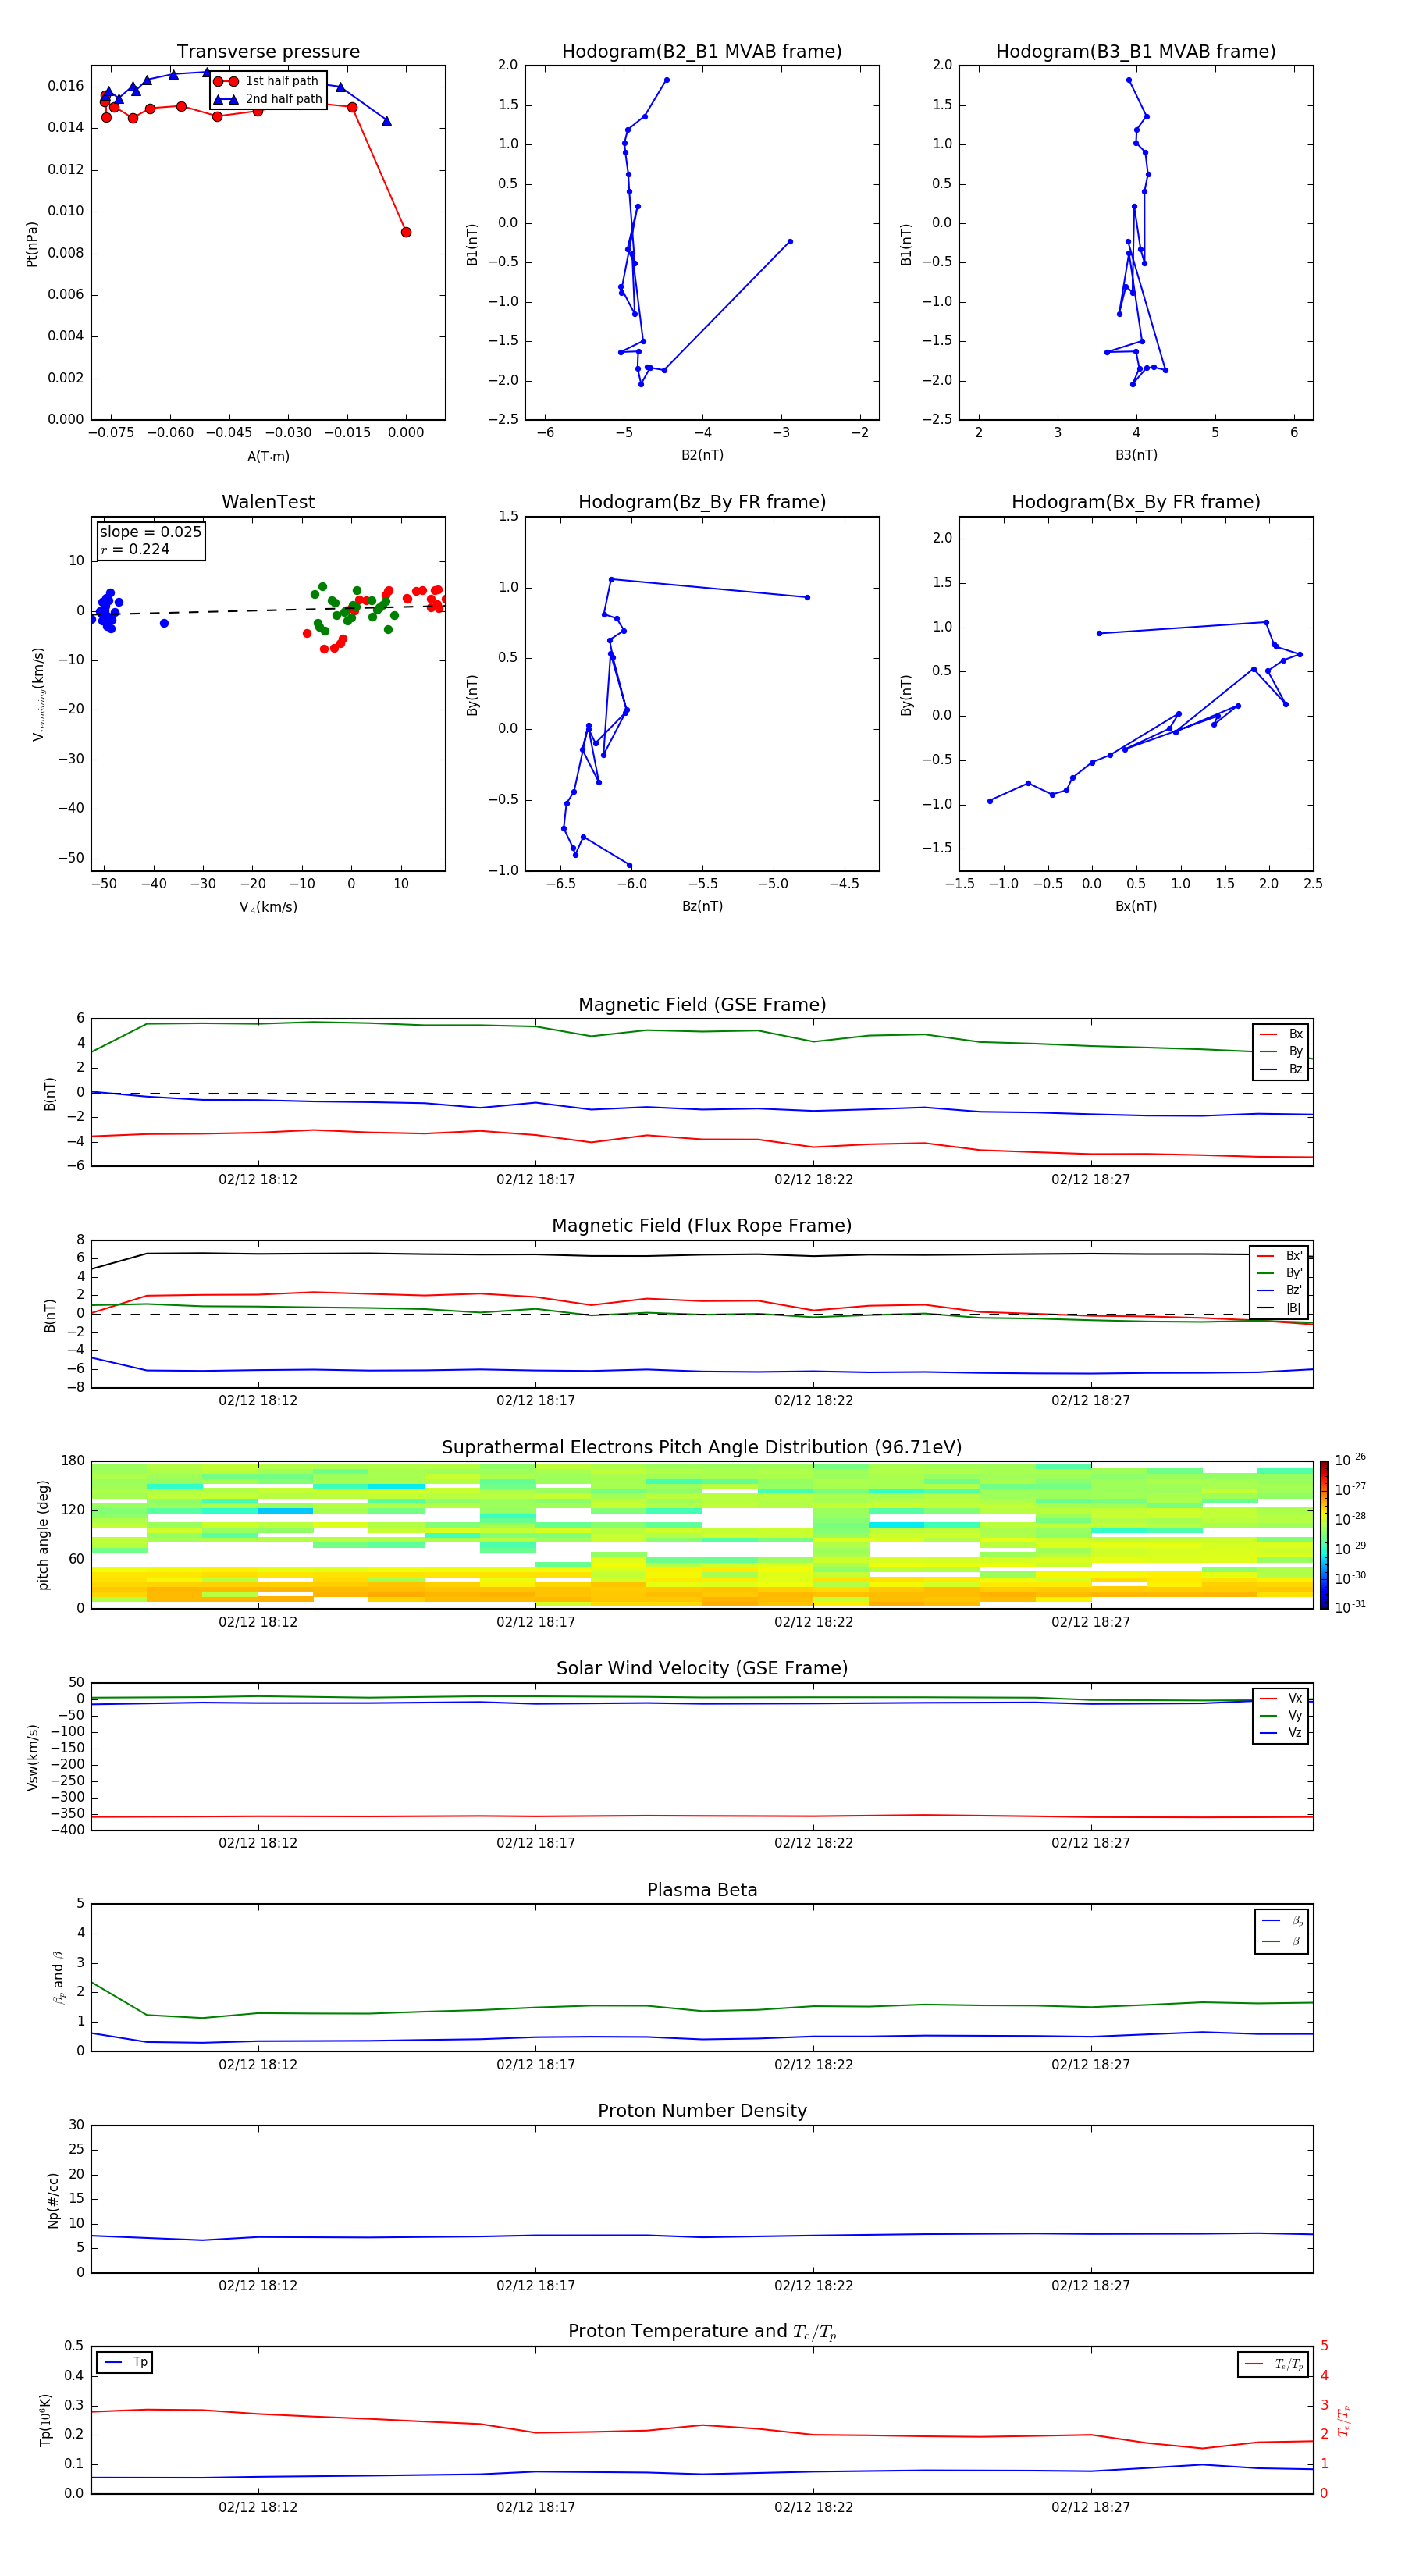Click the 'Transverse pressure' plot title
Viewport: 1405px width, 2576px height.
pyautogui.click(x=268, y=52)
